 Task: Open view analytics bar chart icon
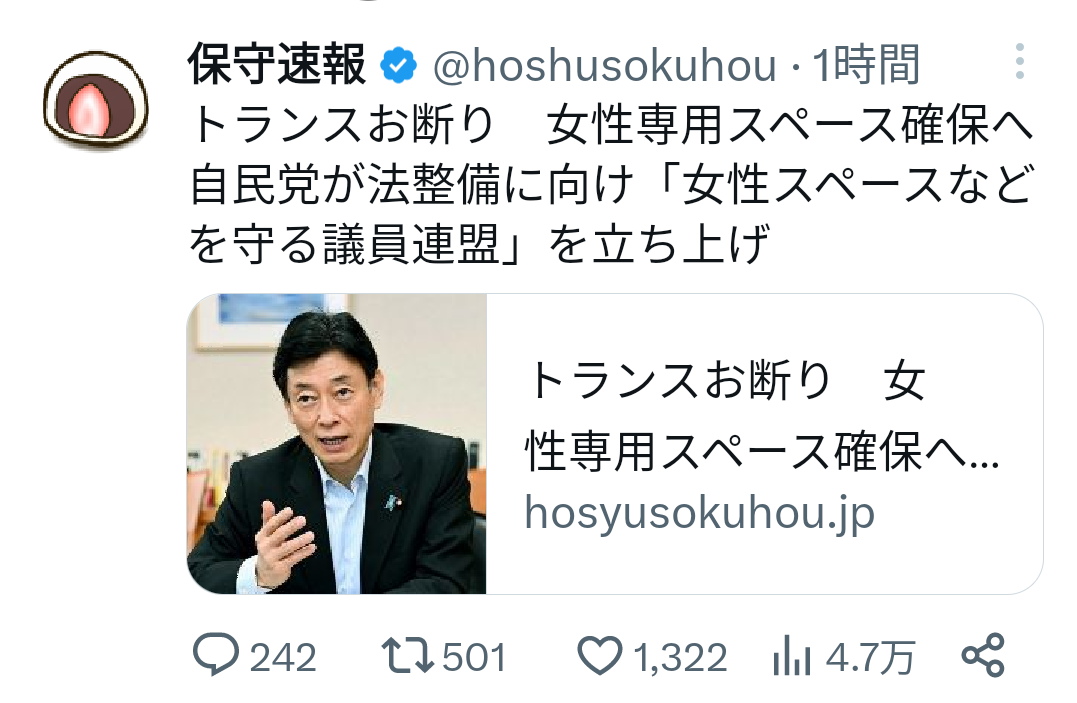point(792,655)
